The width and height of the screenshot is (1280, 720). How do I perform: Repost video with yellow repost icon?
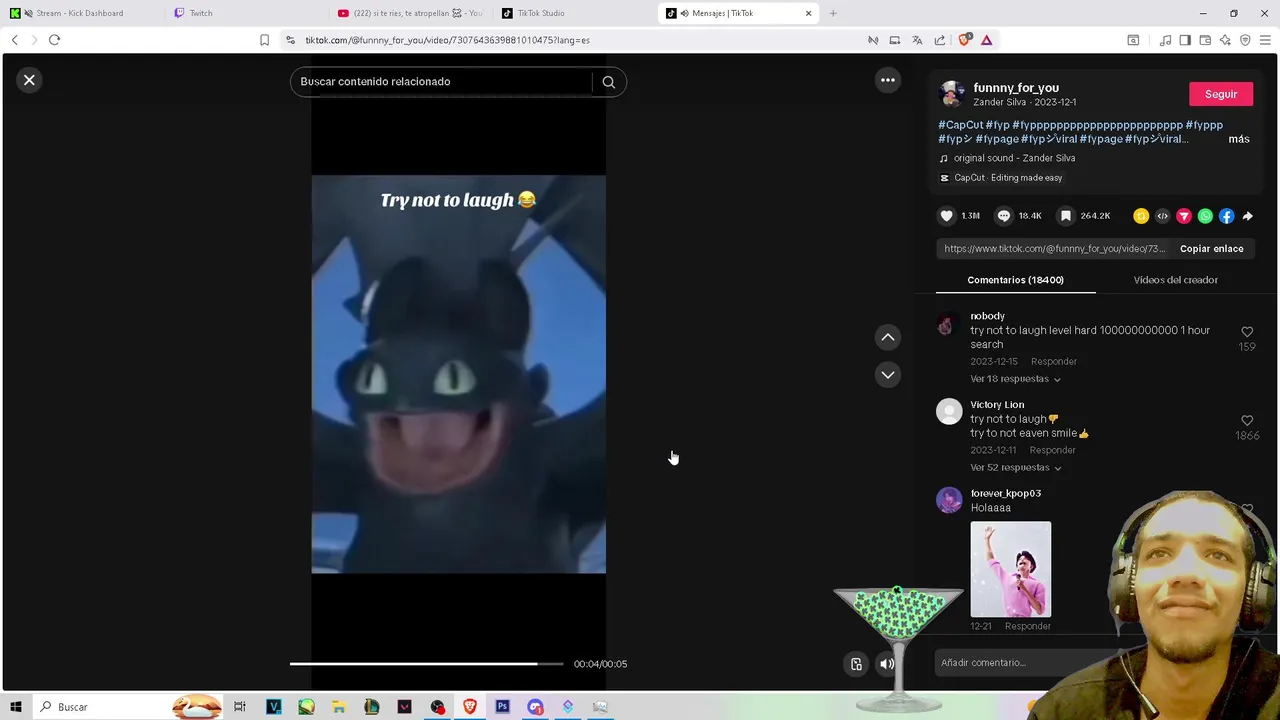[1141, 216]
